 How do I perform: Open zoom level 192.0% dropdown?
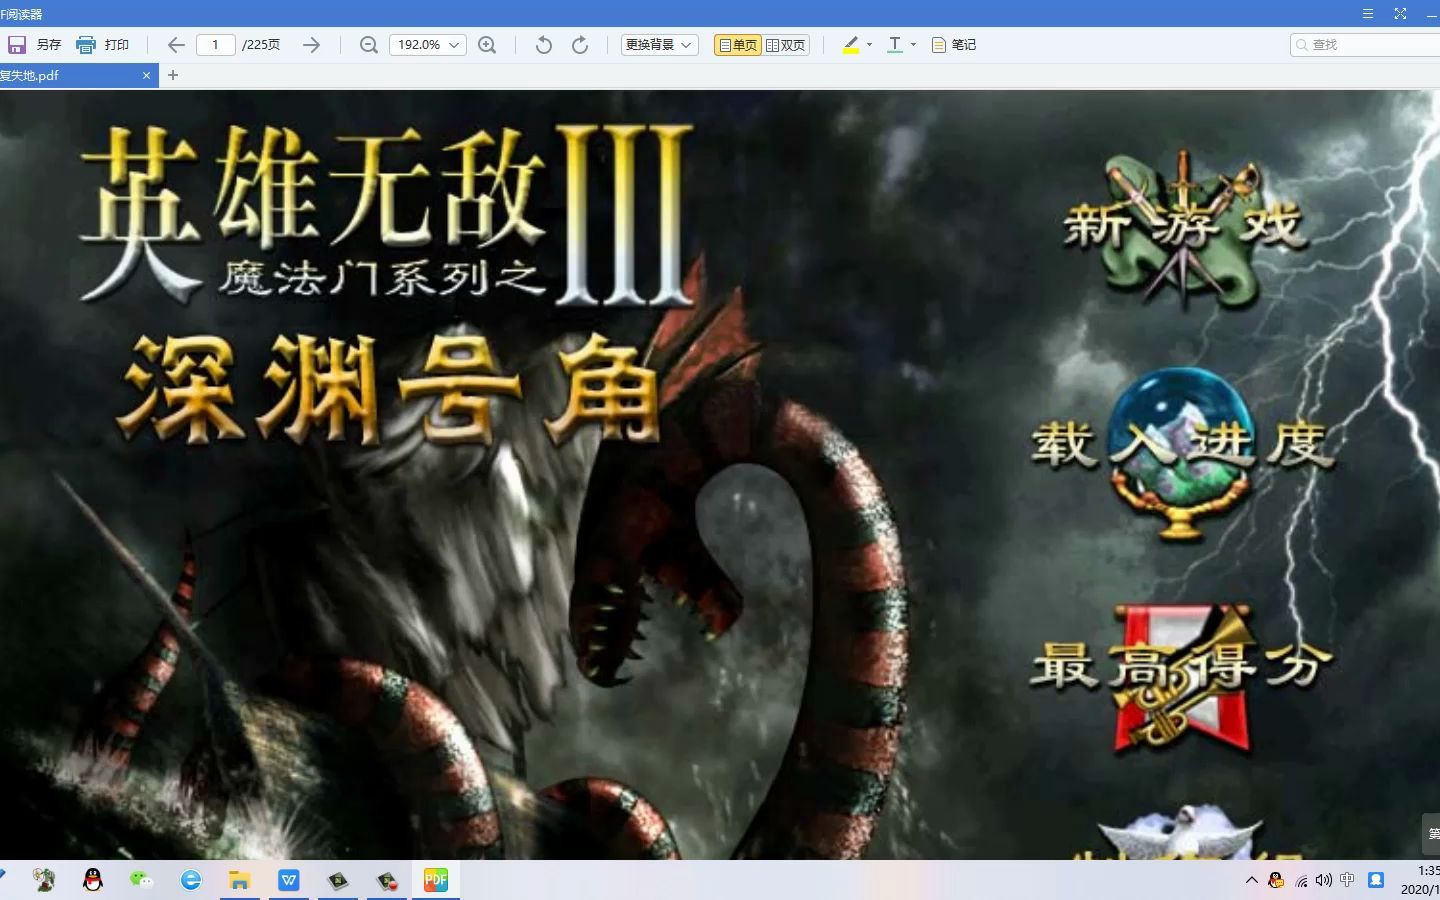(427, 45)
